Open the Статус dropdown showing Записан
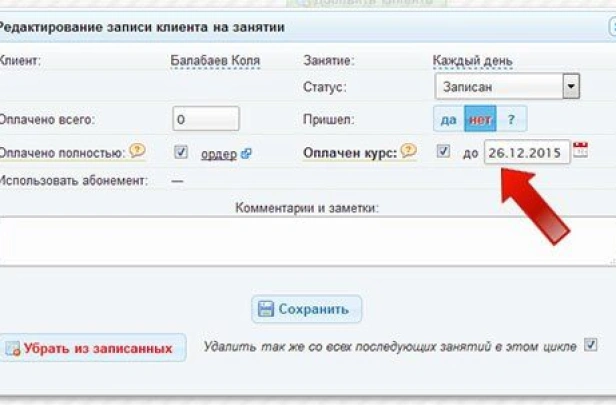Screen dimensions: 616x405 507,87
